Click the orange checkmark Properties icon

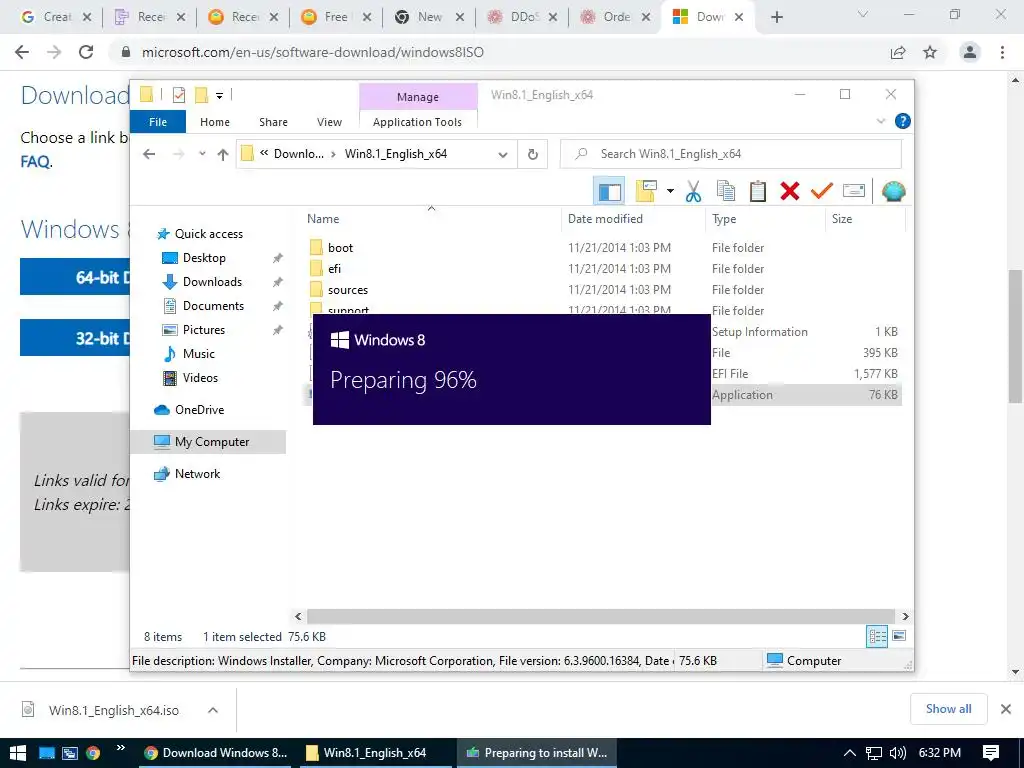point(822,191)
